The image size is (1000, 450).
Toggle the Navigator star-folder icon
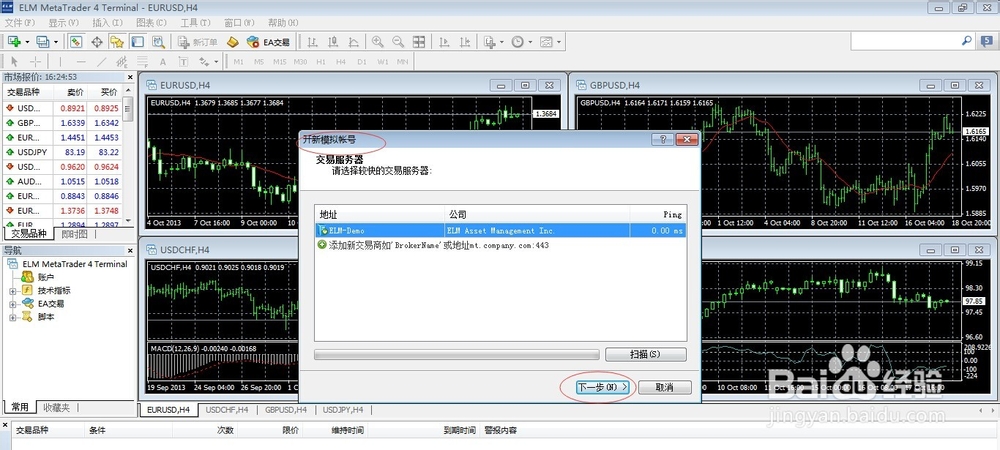coord(117,42)
